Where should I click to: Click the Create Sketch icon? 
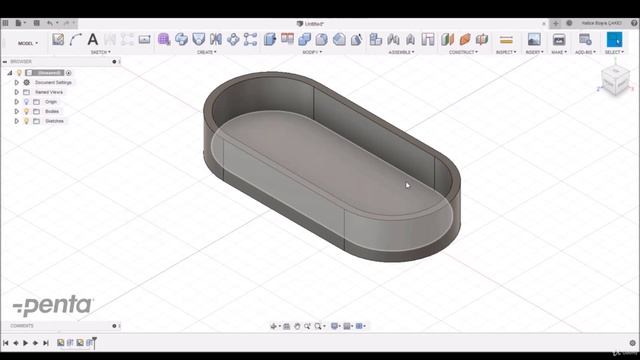[x=58, y=39]
